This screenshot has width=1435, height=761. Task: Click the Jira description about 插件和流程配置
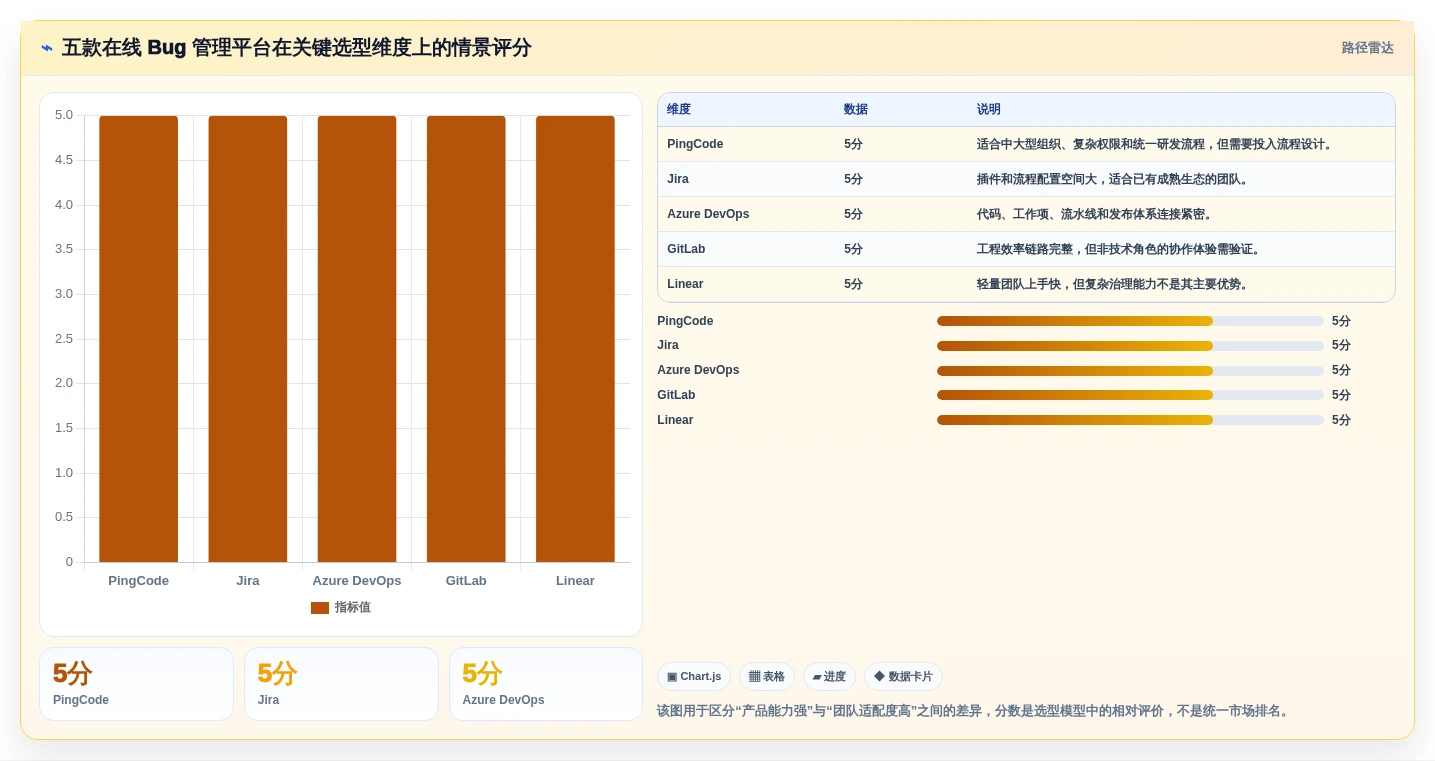point(1113,179)
